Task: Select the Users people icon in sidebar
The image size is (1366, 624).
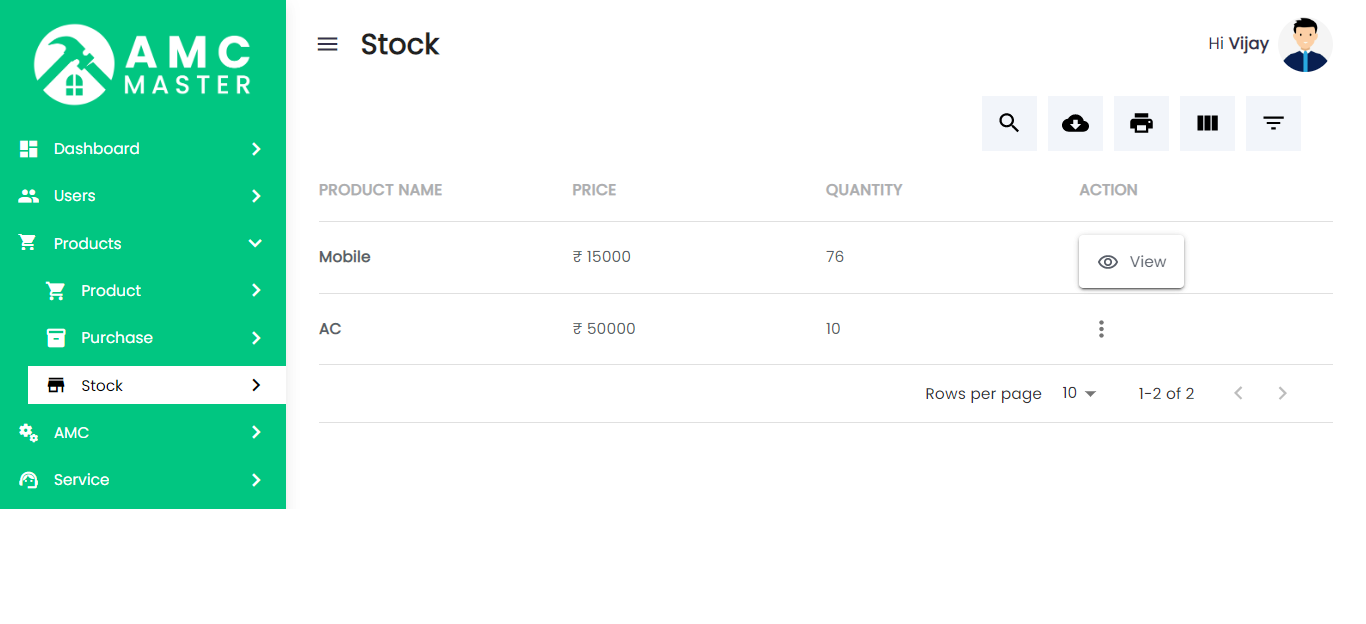Action: coord(28,195)
